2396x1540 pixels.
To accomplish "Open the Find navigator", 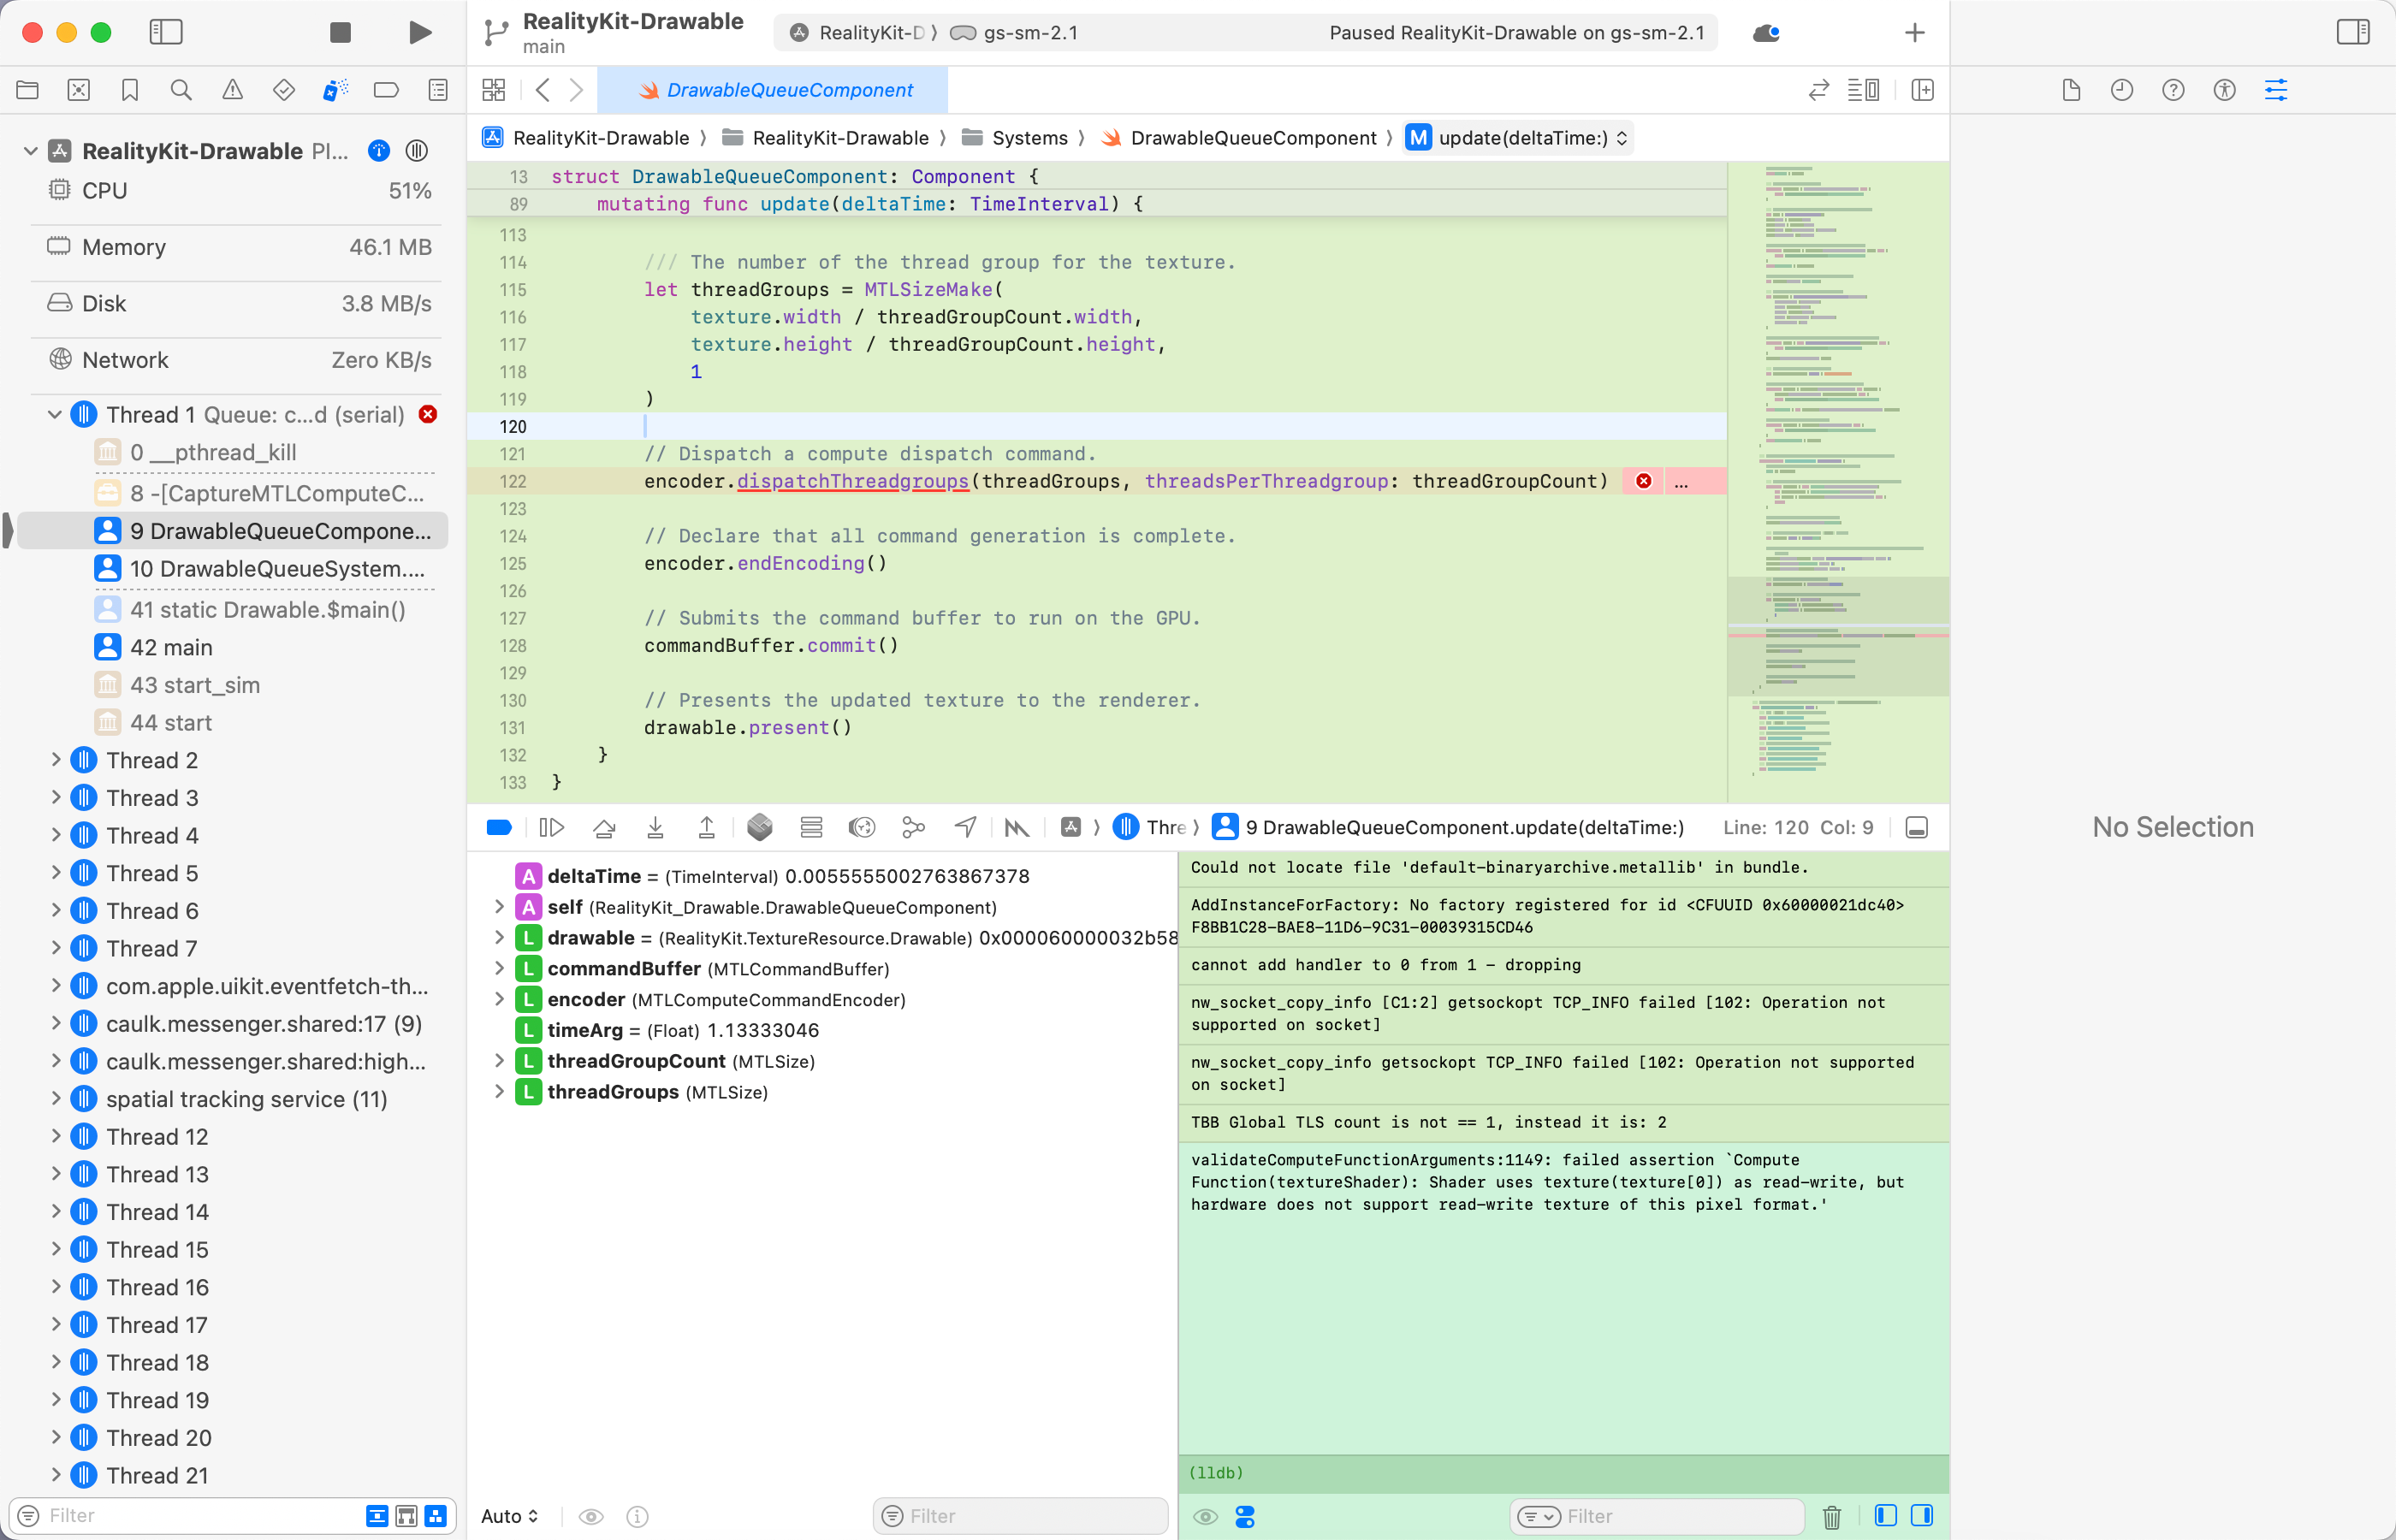I will tap(181, 90).
